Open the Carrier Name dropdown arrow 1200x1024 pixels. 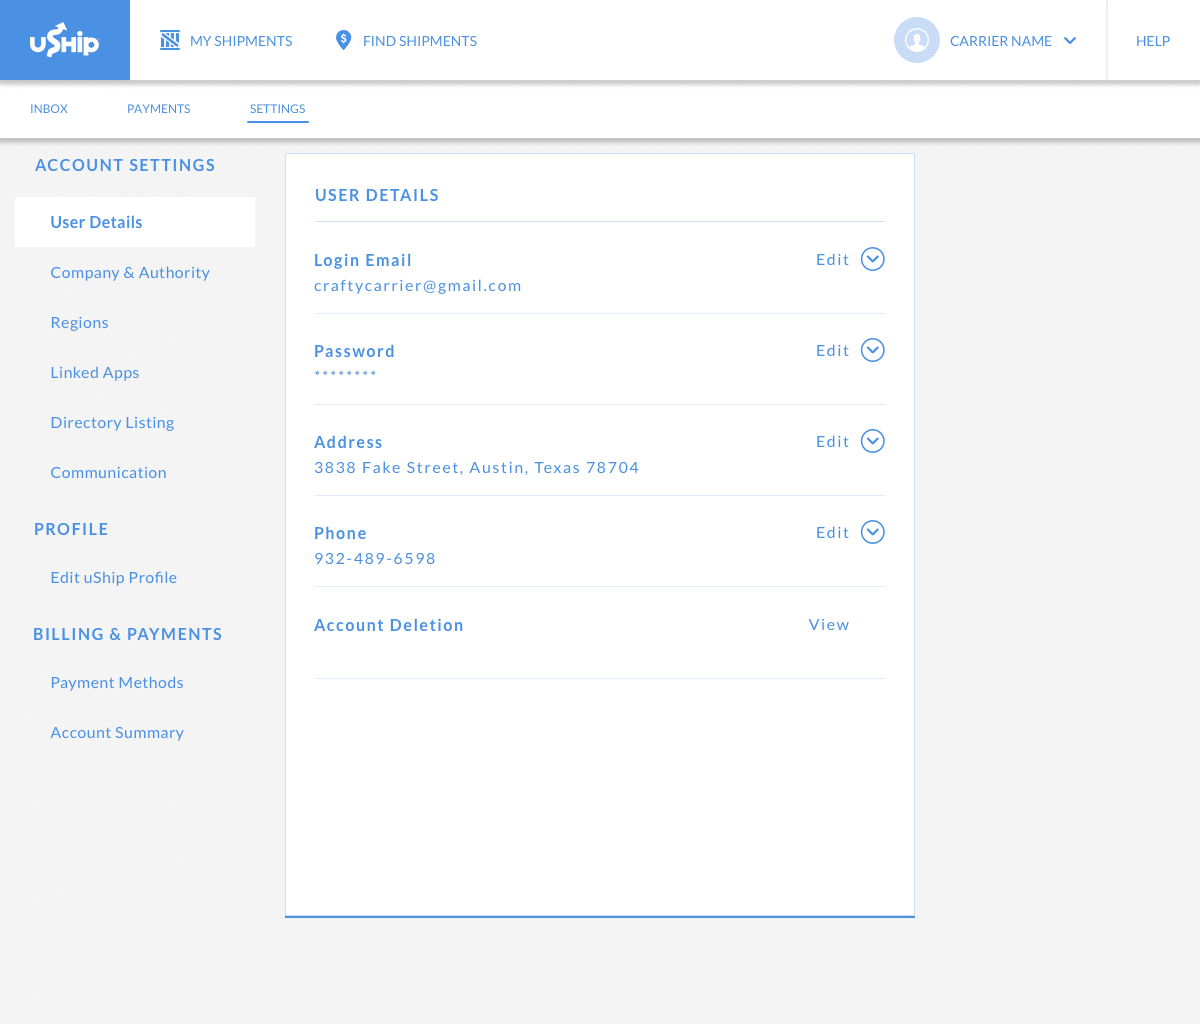click(x=1070, y=41)
